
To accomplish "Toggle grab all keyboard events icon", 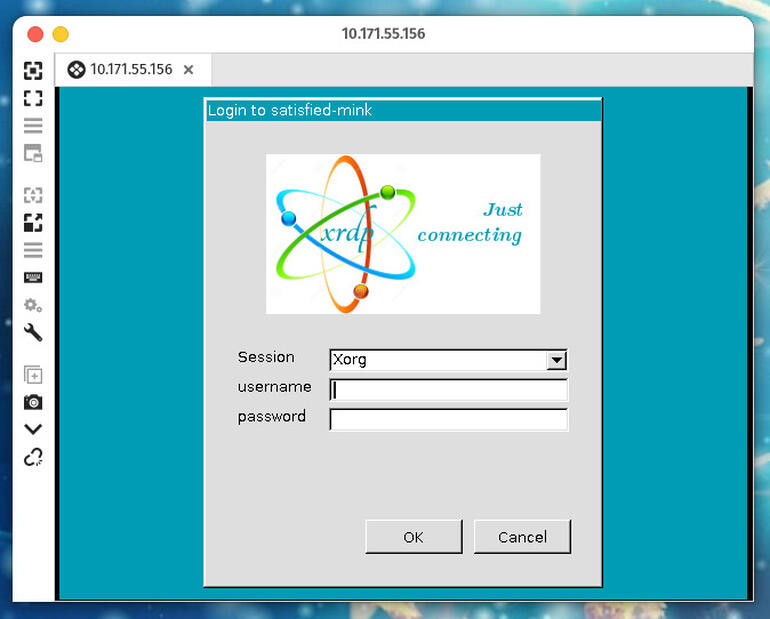I will pos(33,278).
